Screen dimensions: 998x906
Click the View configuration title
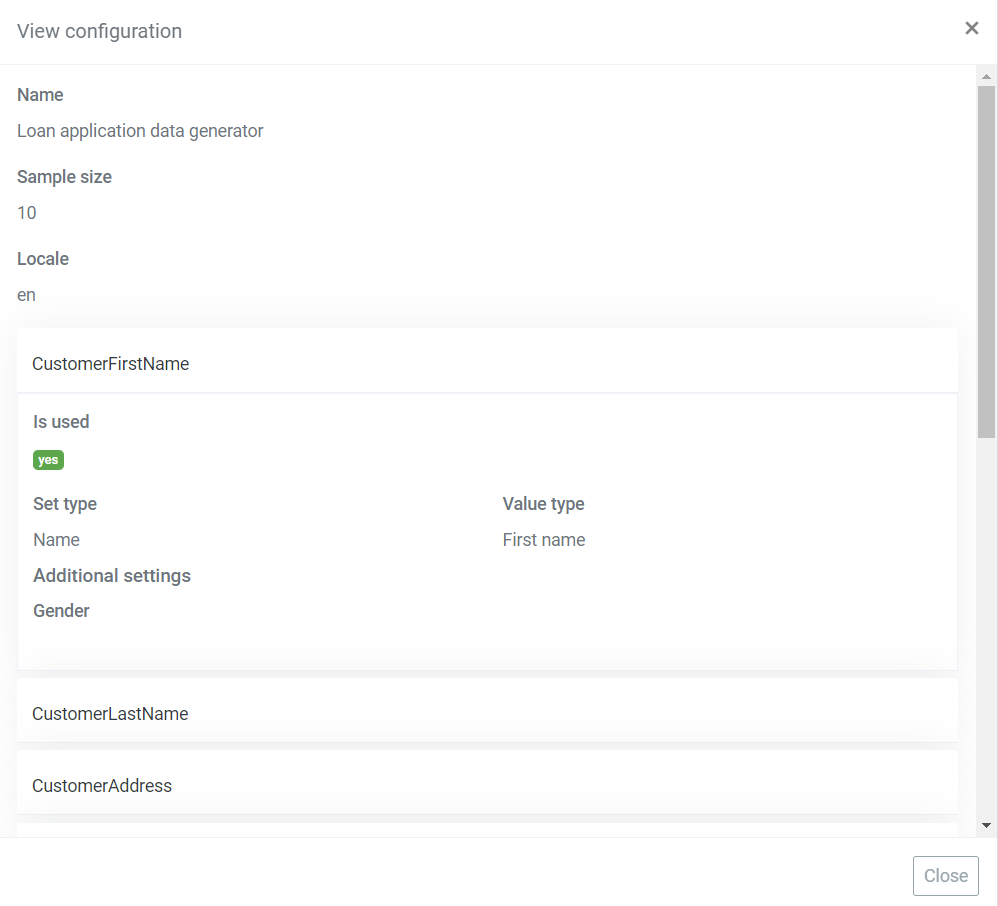tap(99, 31)
